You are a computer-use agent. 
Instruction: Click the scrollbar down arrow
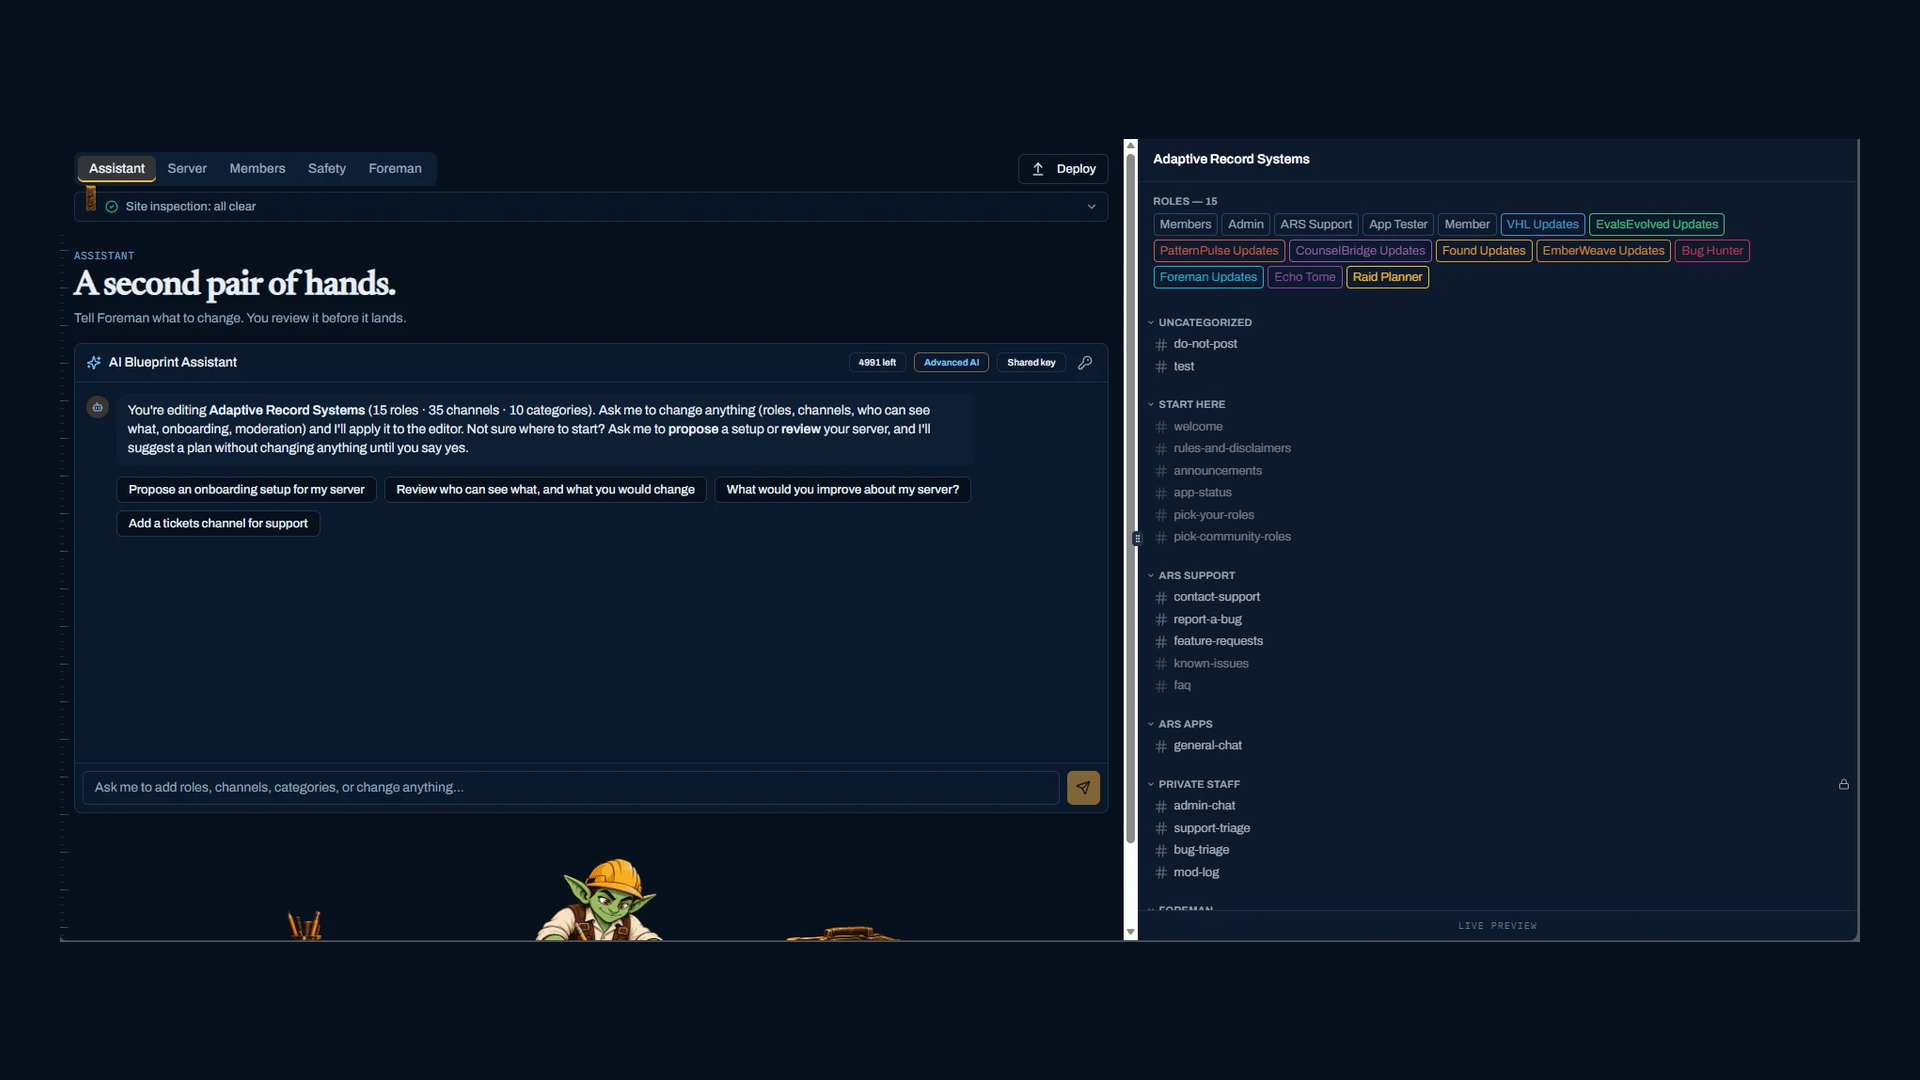click(1131, 933)
